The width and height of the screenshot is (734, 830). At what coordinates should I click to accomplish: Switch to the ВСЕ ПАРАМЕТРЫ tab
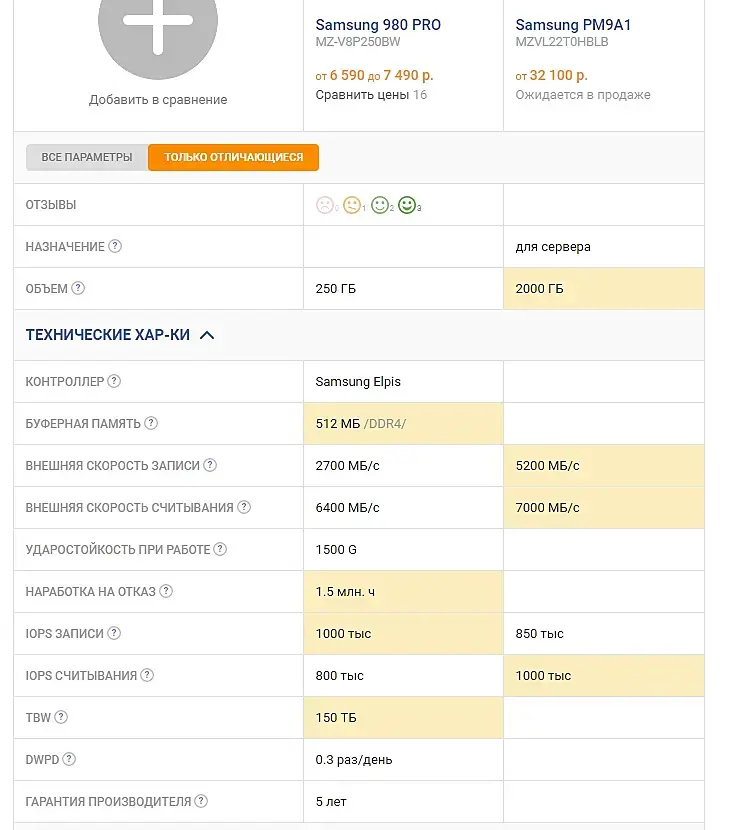pyautogui.click(x=87, y=157)
